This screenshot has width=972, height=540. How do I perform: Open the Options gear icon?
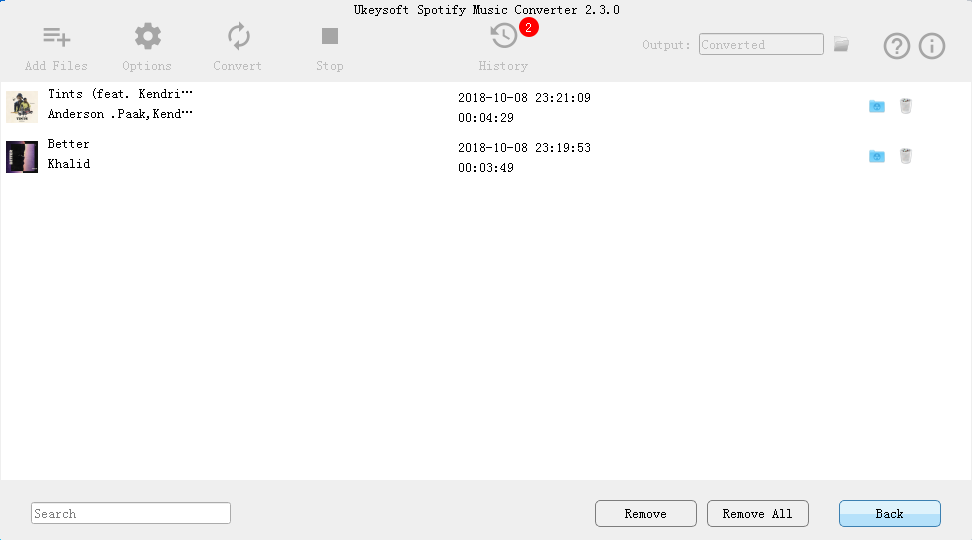click(x=148, y=37)
